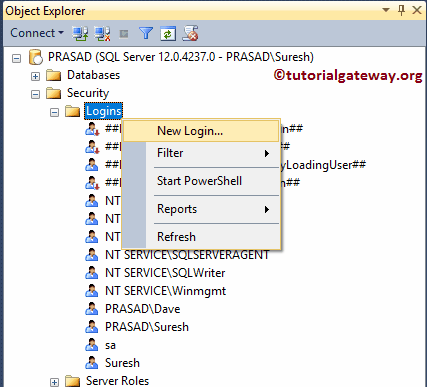The height and width of the screenshot is (387, 427).
Task: Click login icon beside NT SERVICE\SQLWriter
Action: [x=92, y=273]
